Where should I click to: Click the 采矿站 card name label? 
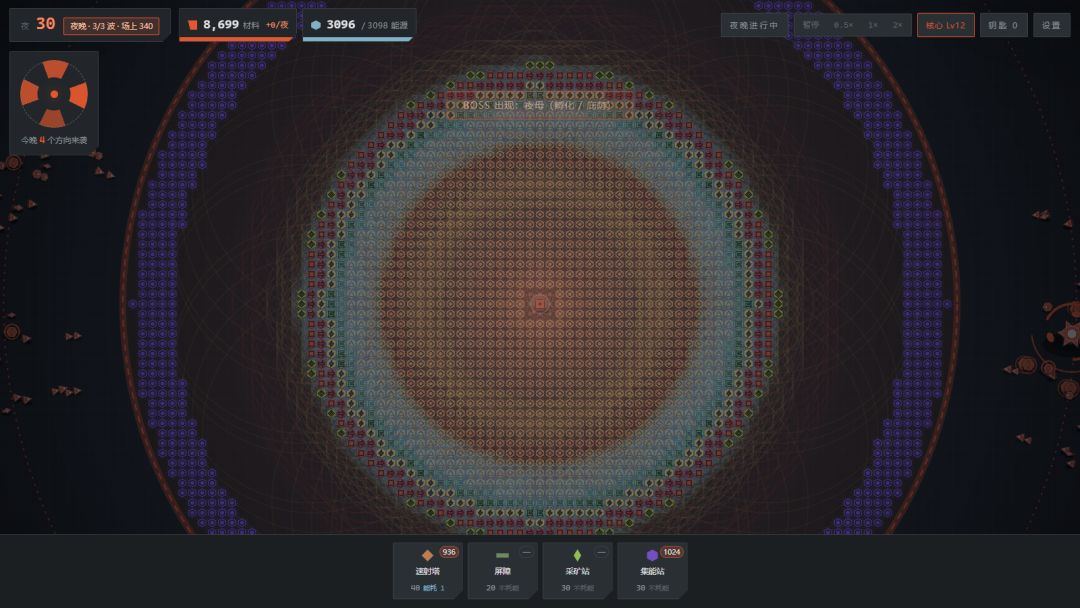point(577,572)
